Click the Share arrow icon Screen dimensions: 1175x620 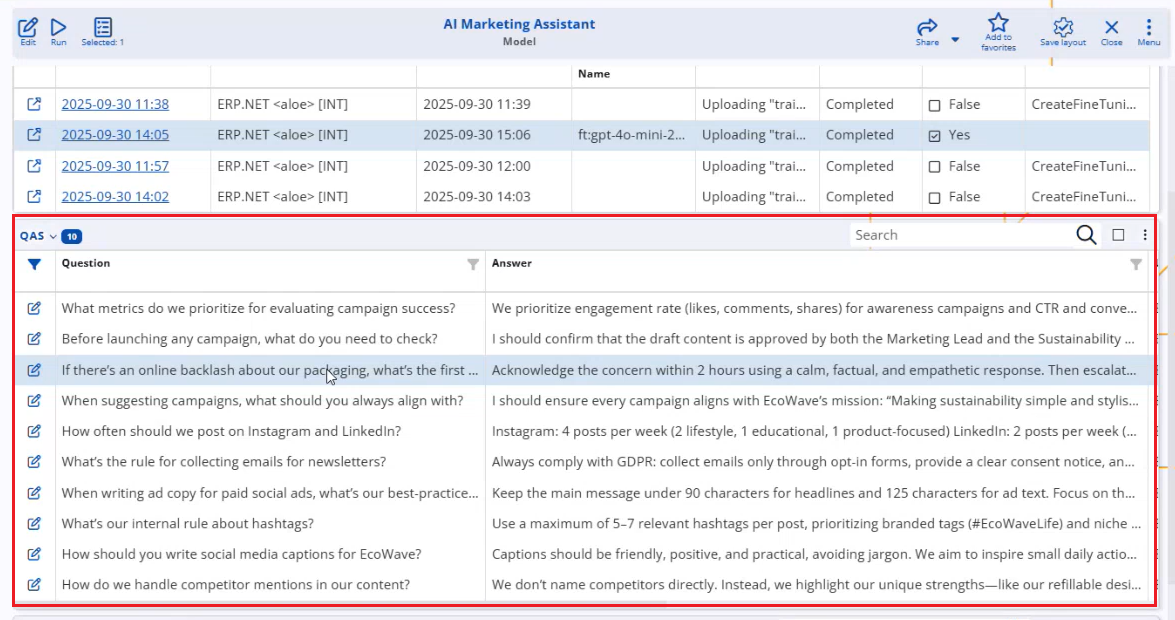[x=927, y=27]
